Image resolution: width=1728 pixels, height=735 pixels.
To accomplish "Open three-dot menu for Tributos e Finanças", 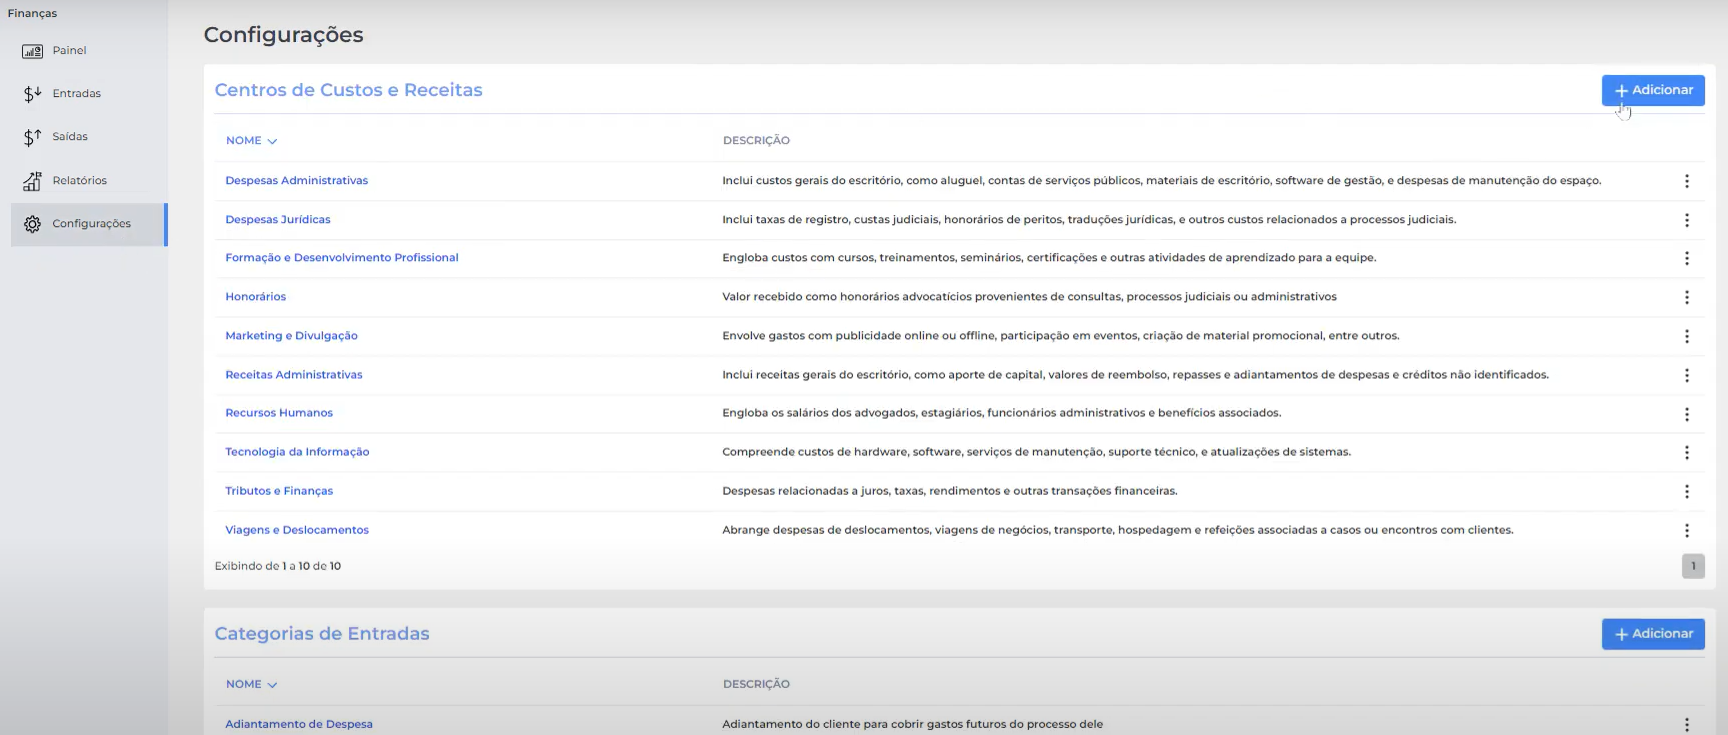I will [x=1686, y=491].
